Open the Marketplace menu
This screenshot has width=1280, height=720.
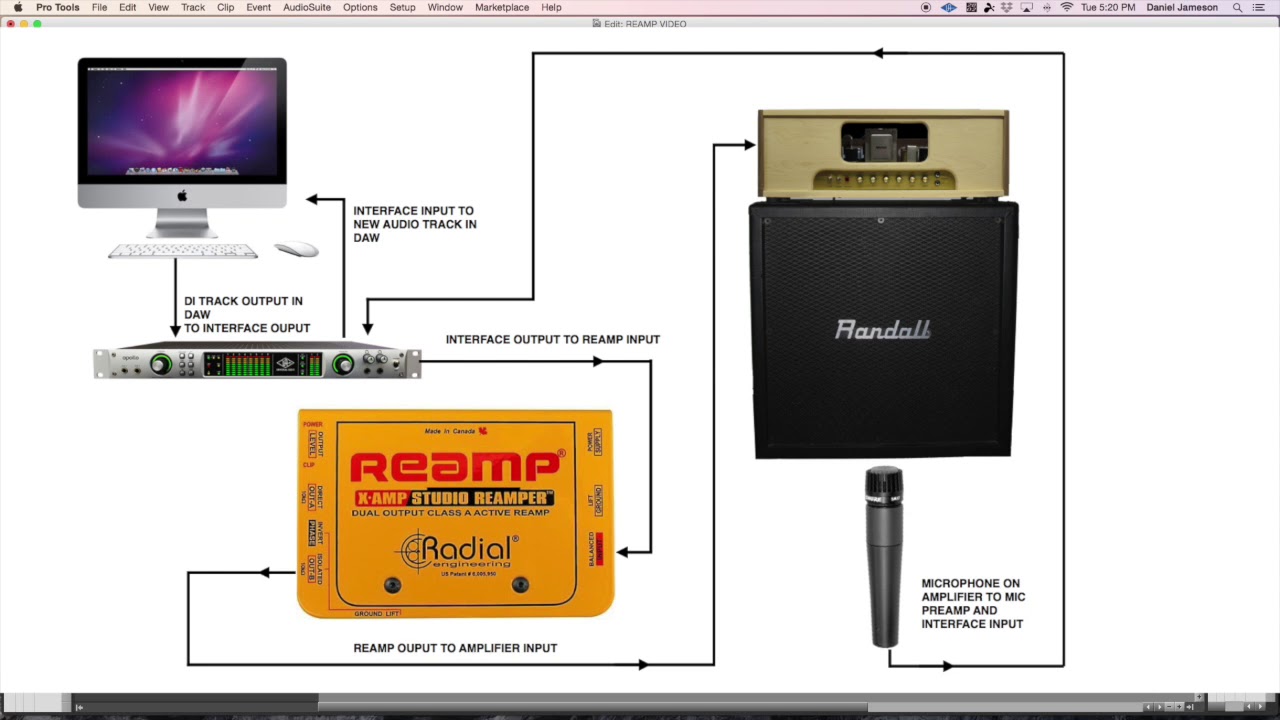pyautogui.click(x=502, y=7)
